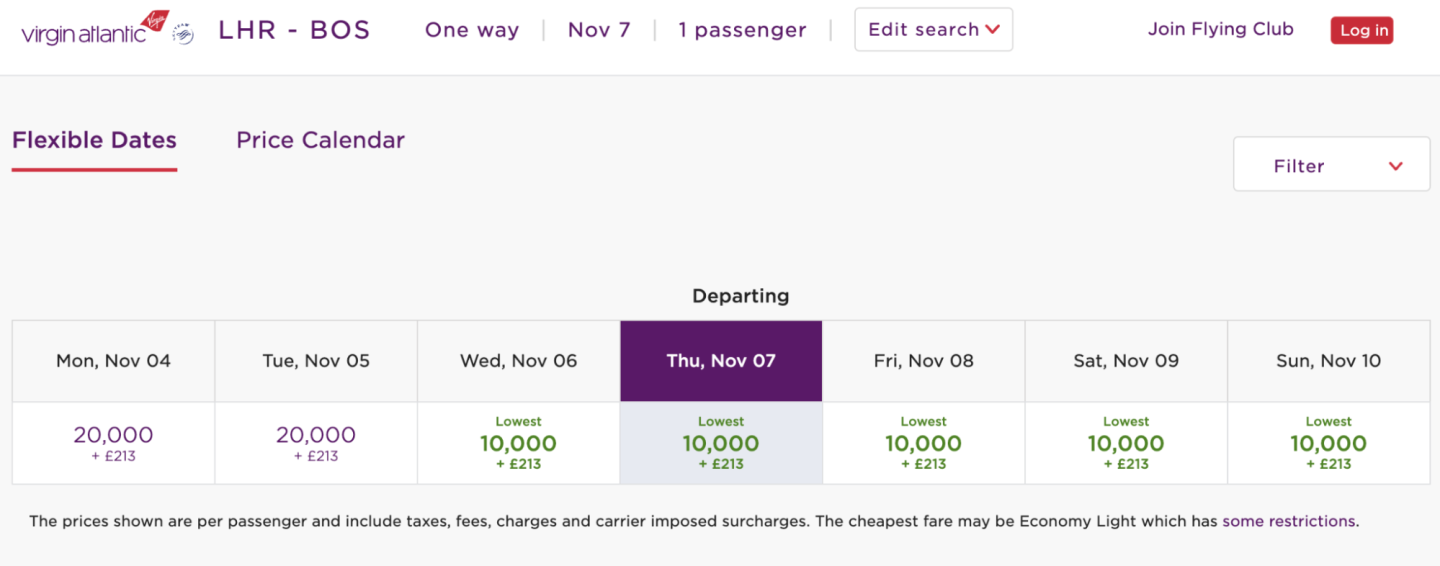Image resolution: width=1440 pixels, height=566 pixels.
Task: Select the Flexible Dates tab
Action: coord(94,141)
